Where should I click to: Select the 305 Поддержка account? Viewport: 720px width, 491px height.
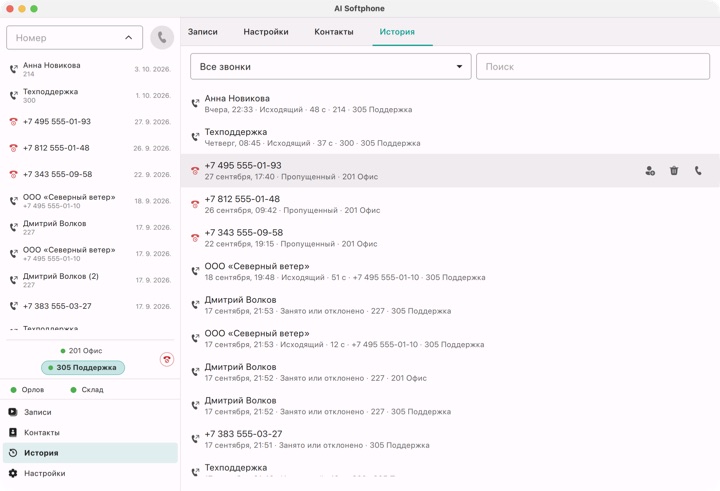83,367
